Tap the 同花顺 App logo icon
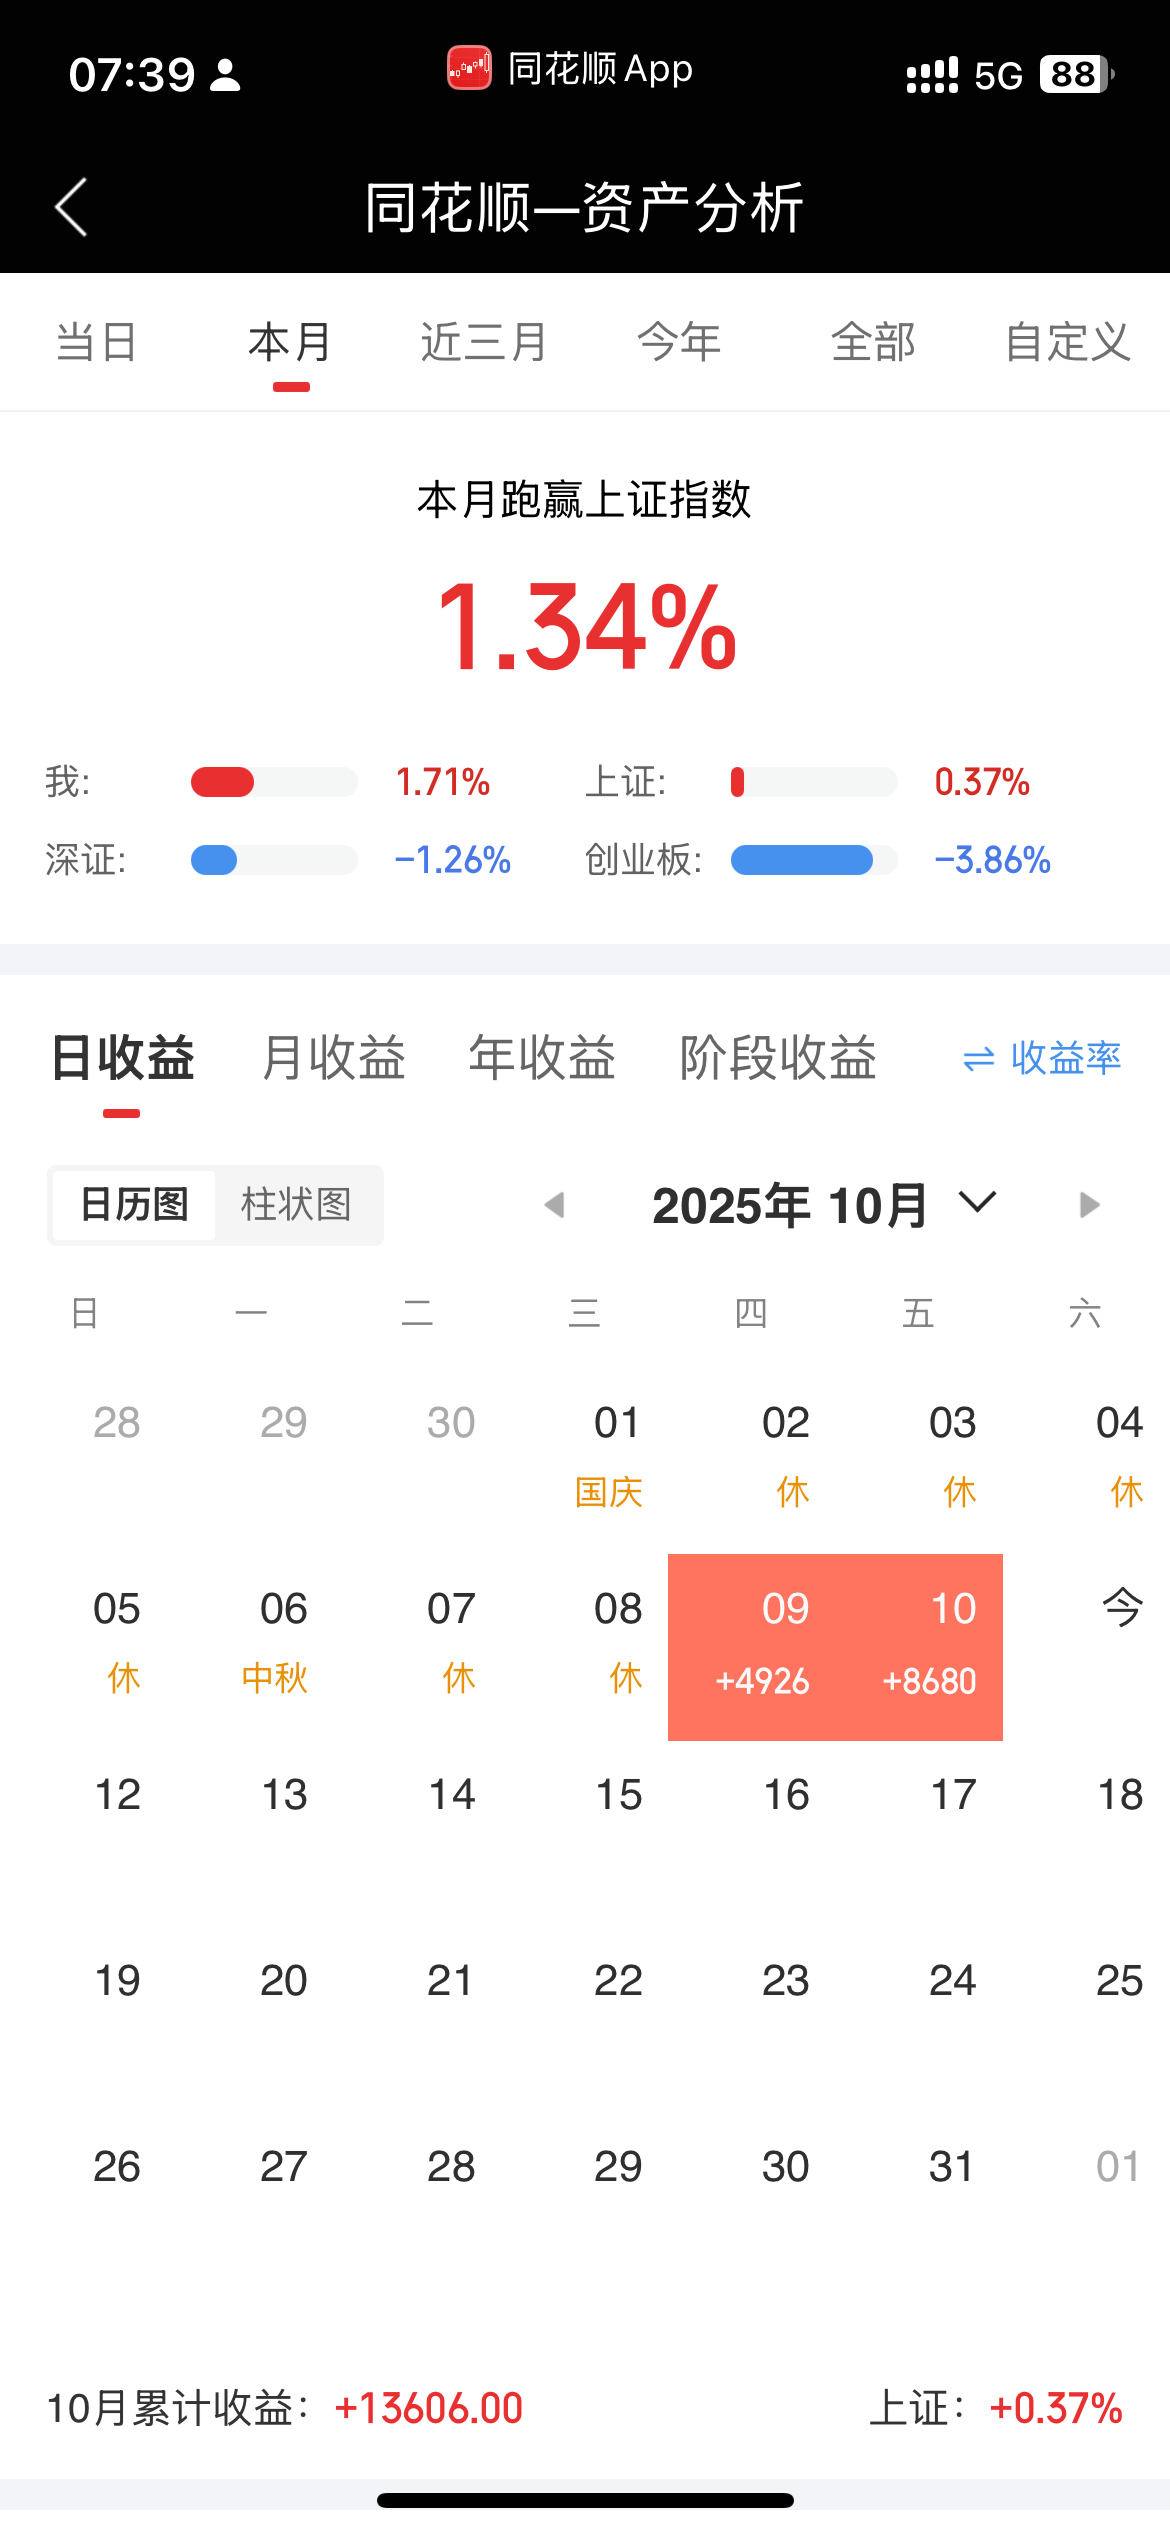The width and height of the screenshot is (1170, 2532). [469, 69]
